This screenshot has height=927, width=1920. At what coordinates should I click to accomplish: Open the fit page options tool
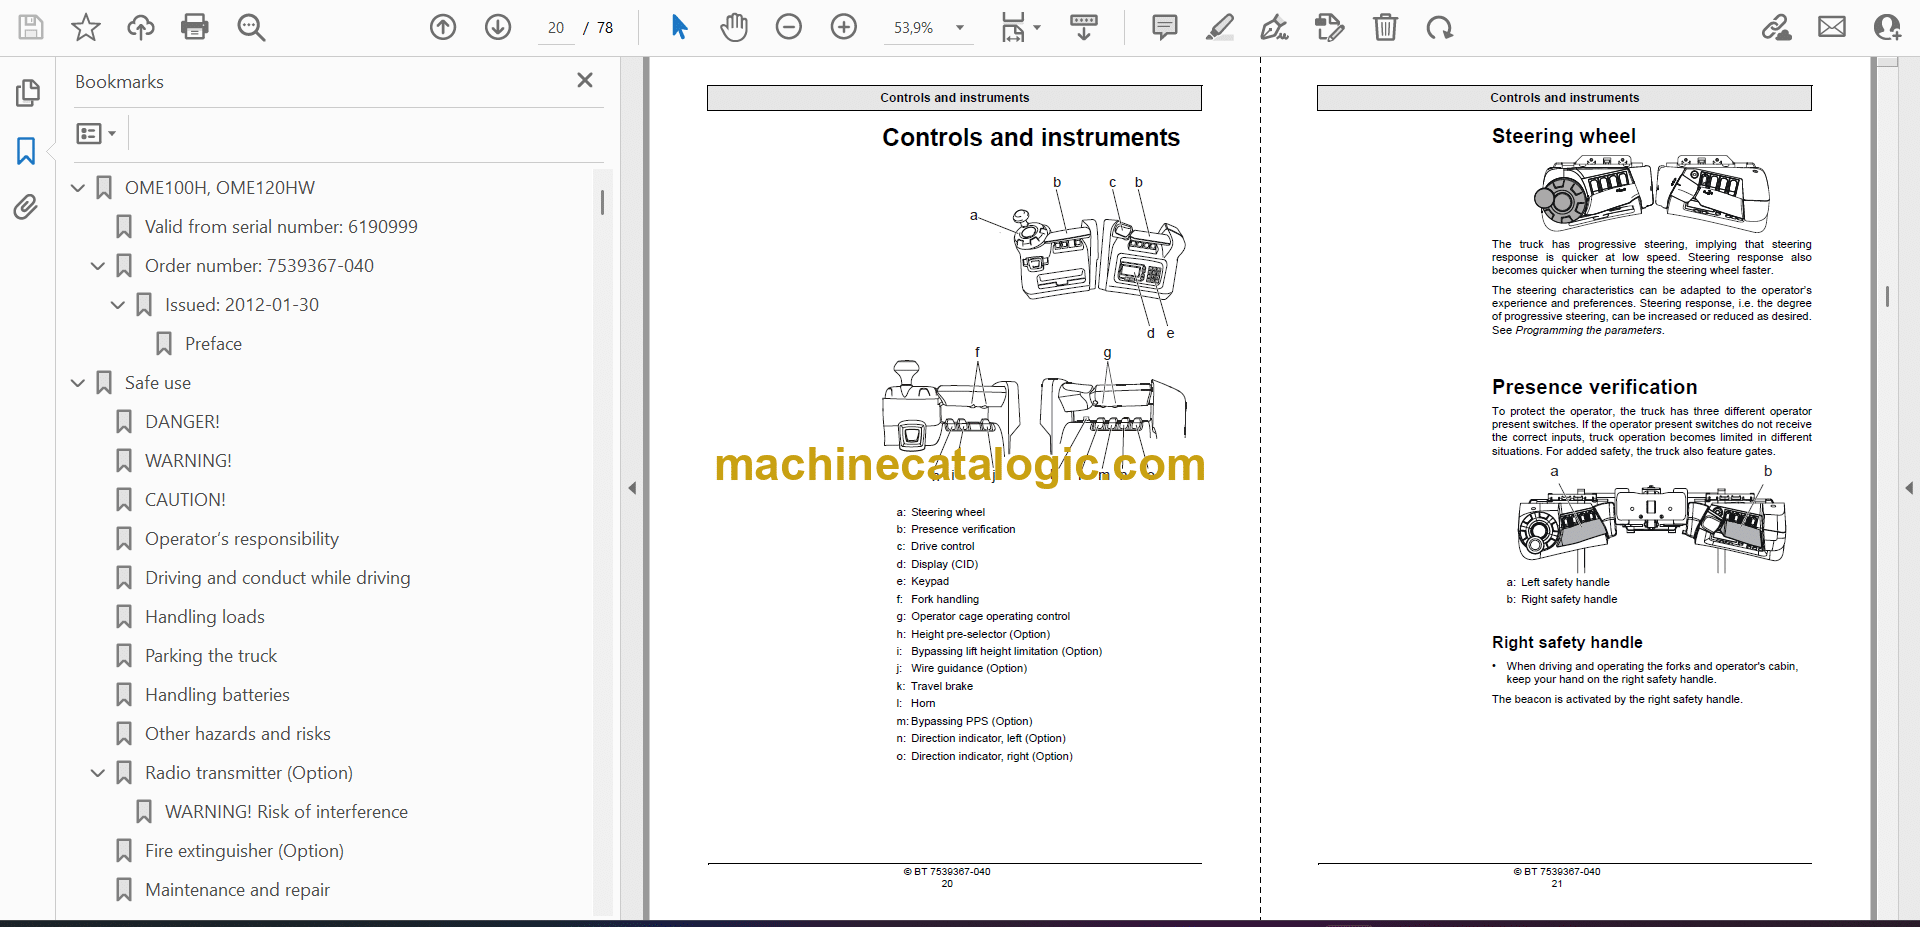point(1020,27)
